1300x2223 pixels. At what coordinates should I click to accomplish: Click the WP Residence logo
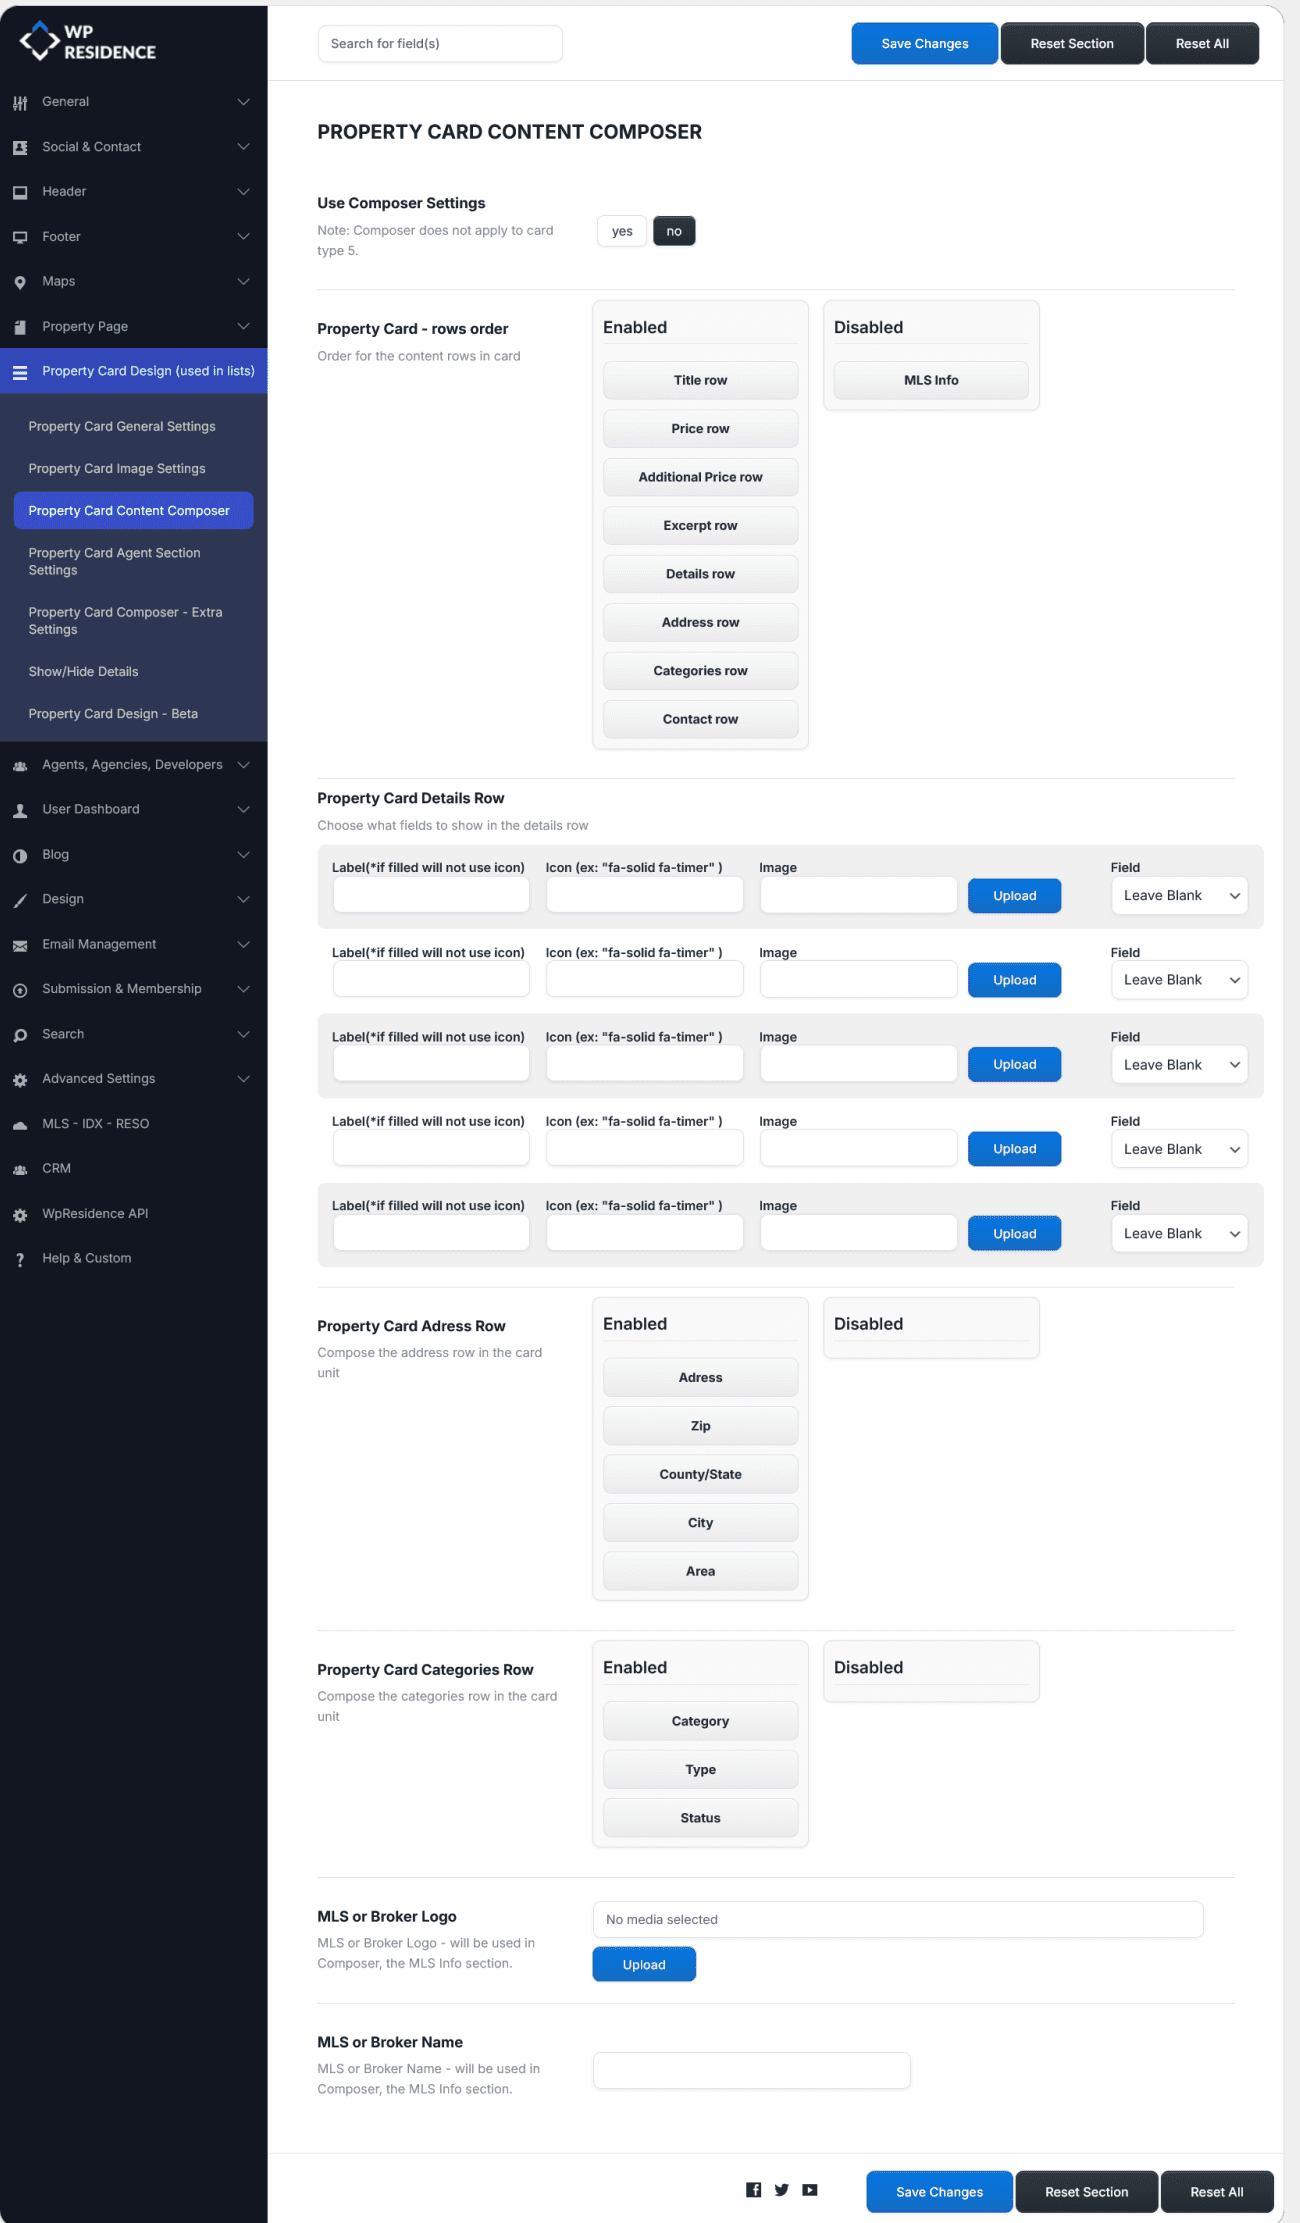click(x=88, y=42)
